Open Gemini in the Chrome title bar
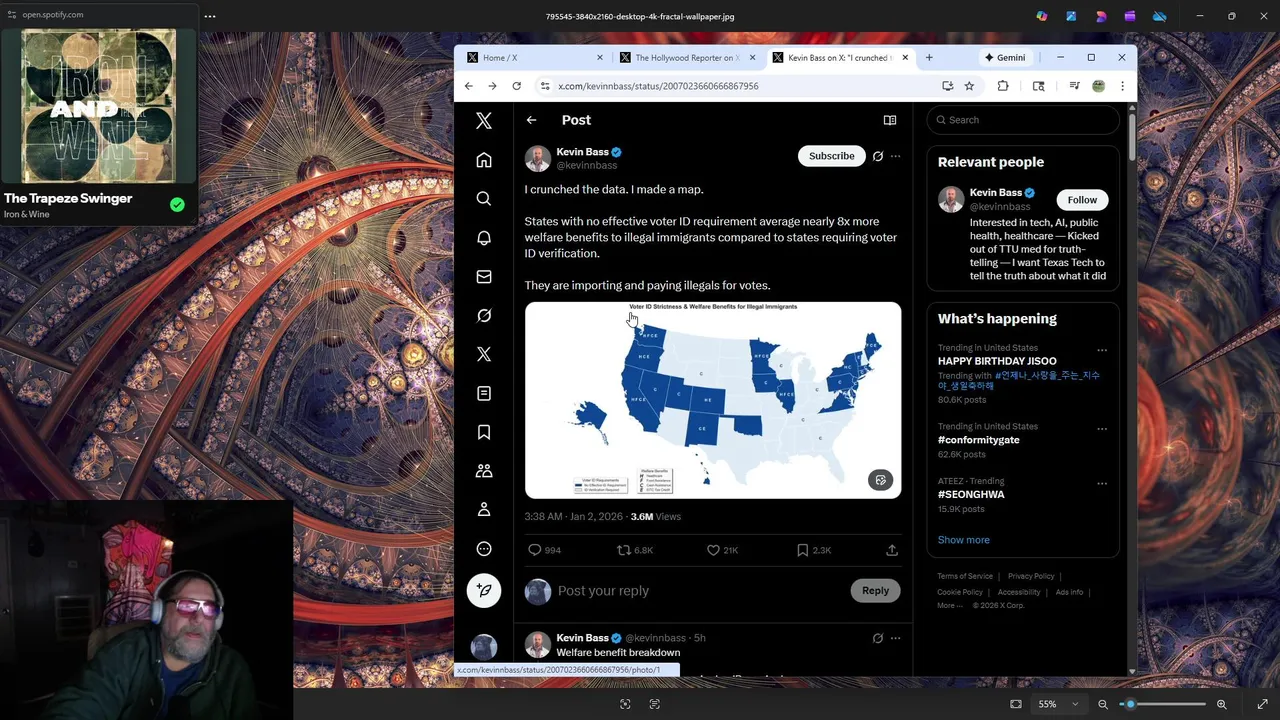 (x=1005, y=58)
